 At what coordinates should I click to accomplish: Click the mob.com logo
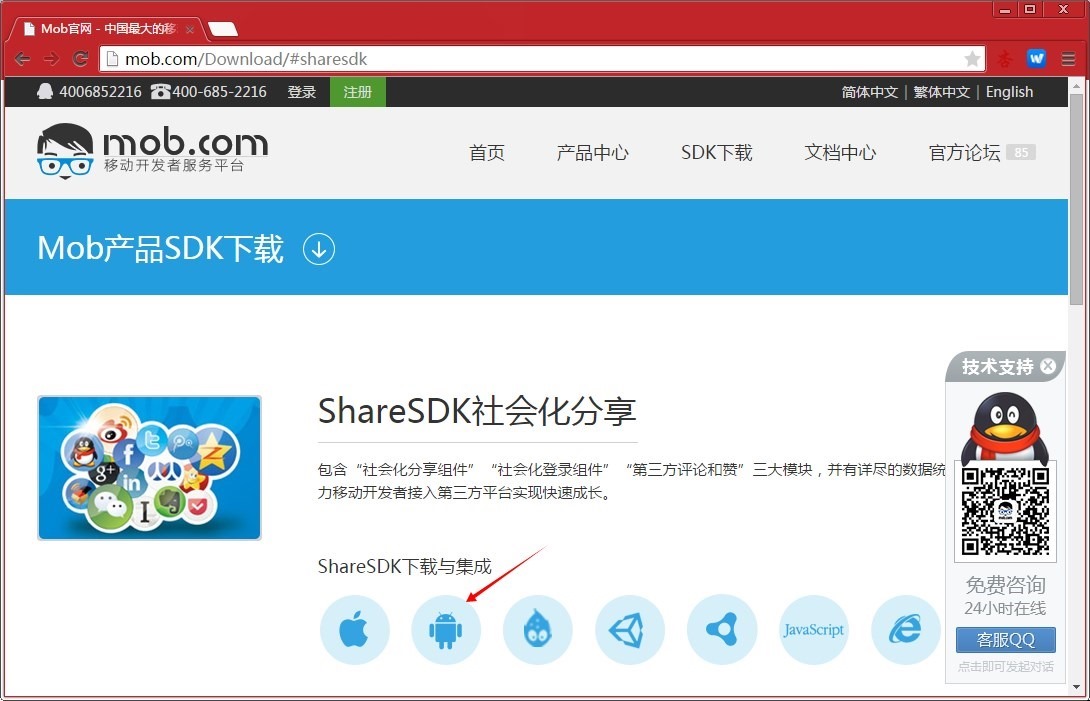[x=152, y=151]
